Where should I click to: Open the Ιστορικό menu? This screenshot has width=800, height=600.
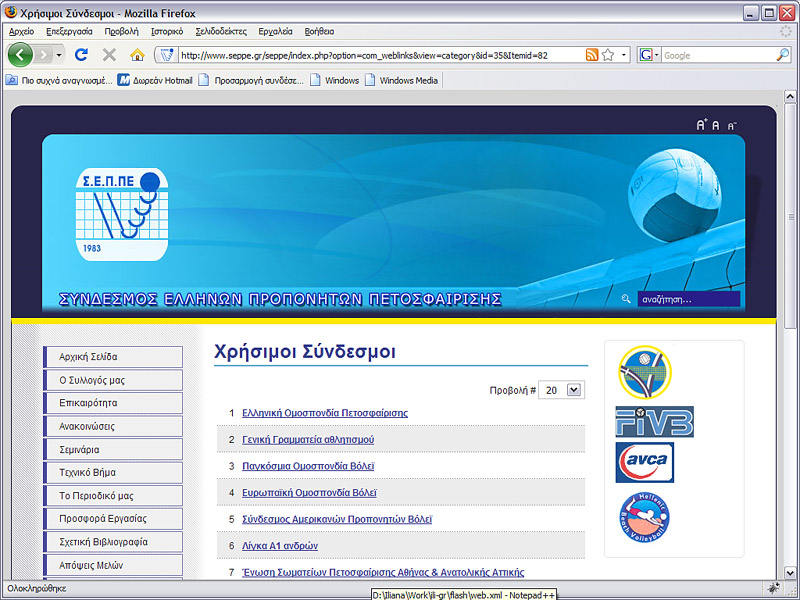(x=167, y=32)
